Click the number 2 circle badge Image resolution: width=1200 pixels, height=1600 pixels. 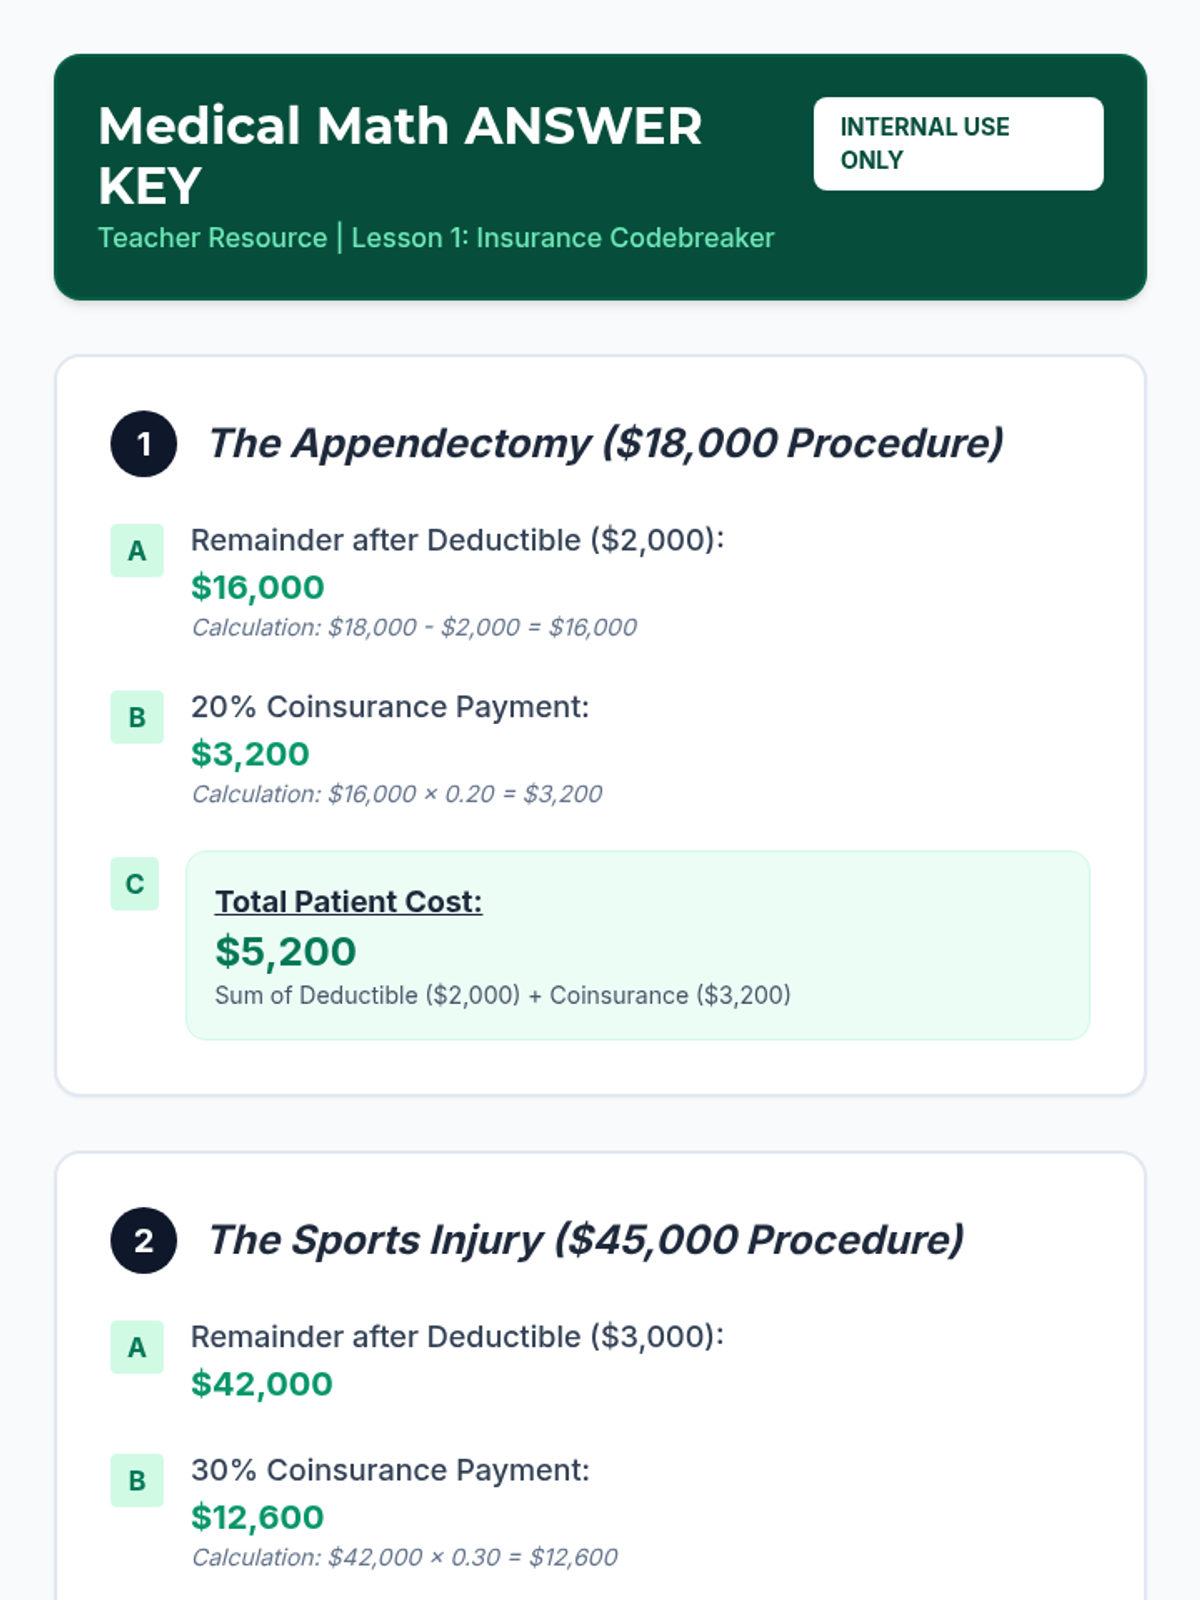tap(144, 1241)
